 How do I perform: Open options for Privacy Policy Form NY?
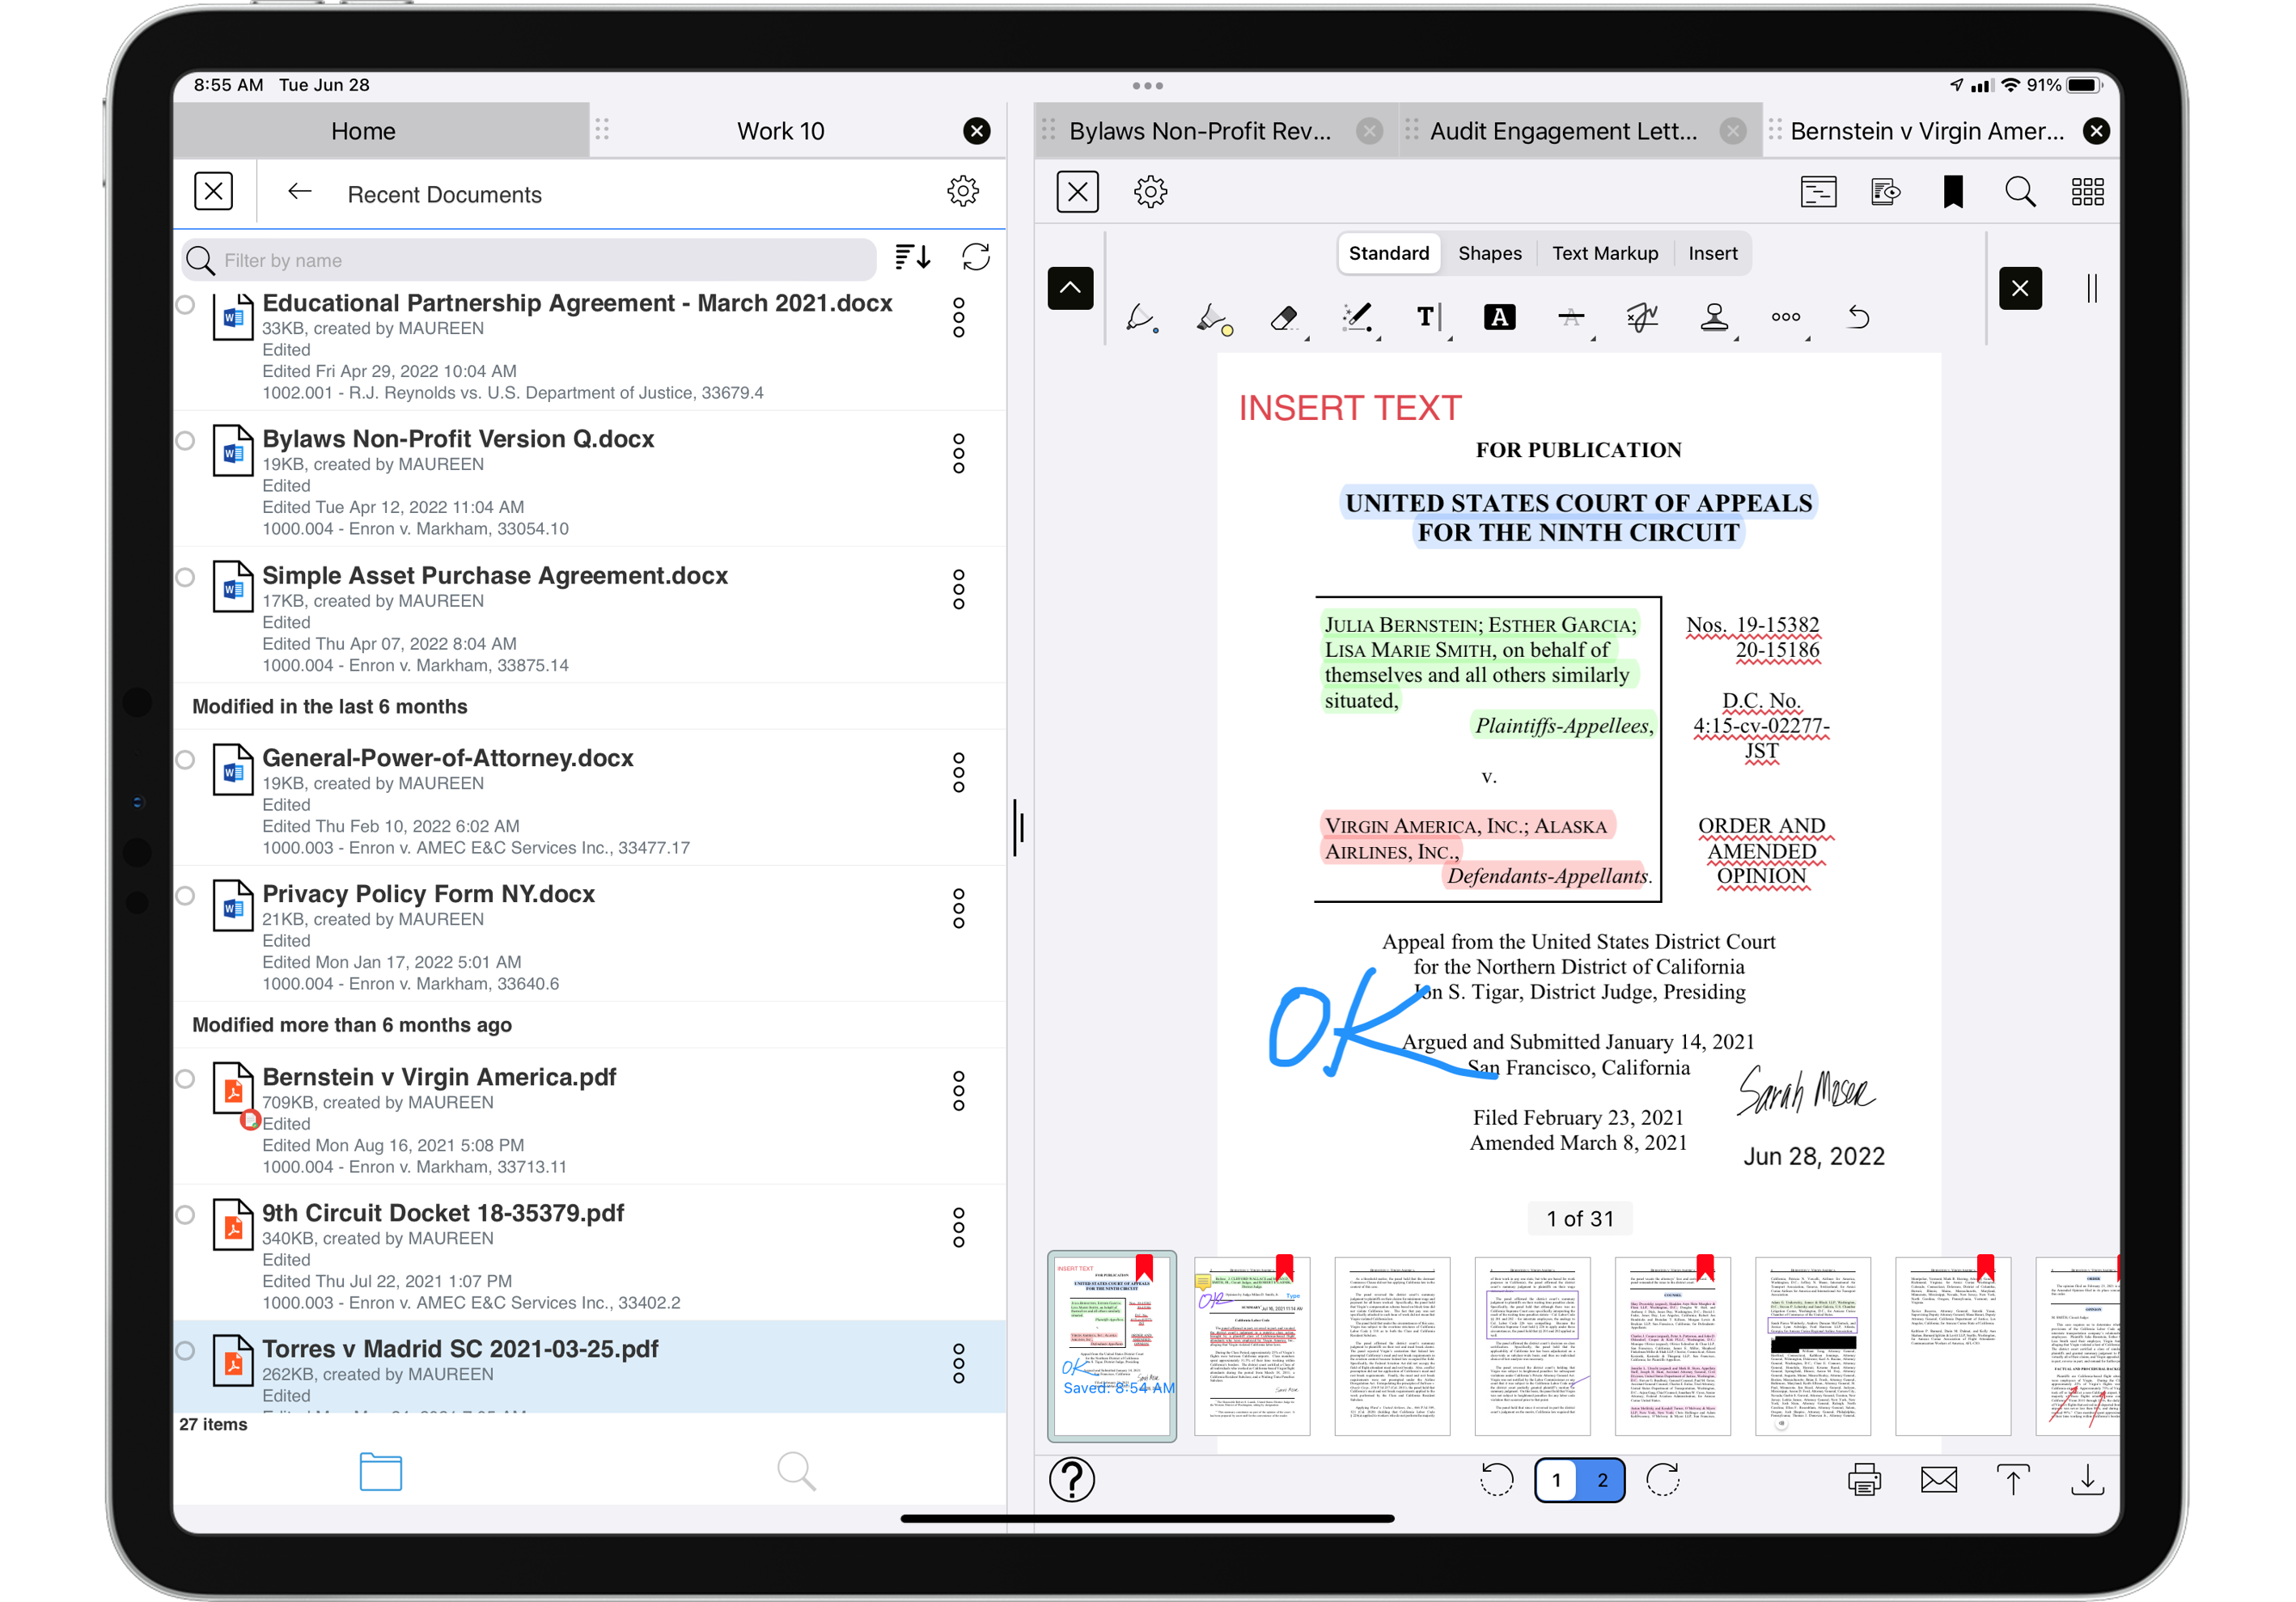(x=959, y=909)
